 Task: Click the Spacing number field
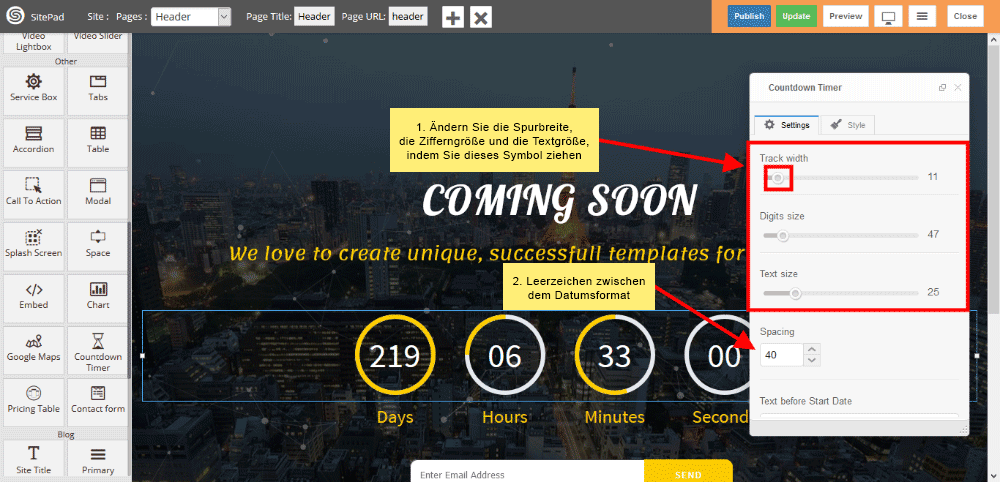click(x=781, y=354)
